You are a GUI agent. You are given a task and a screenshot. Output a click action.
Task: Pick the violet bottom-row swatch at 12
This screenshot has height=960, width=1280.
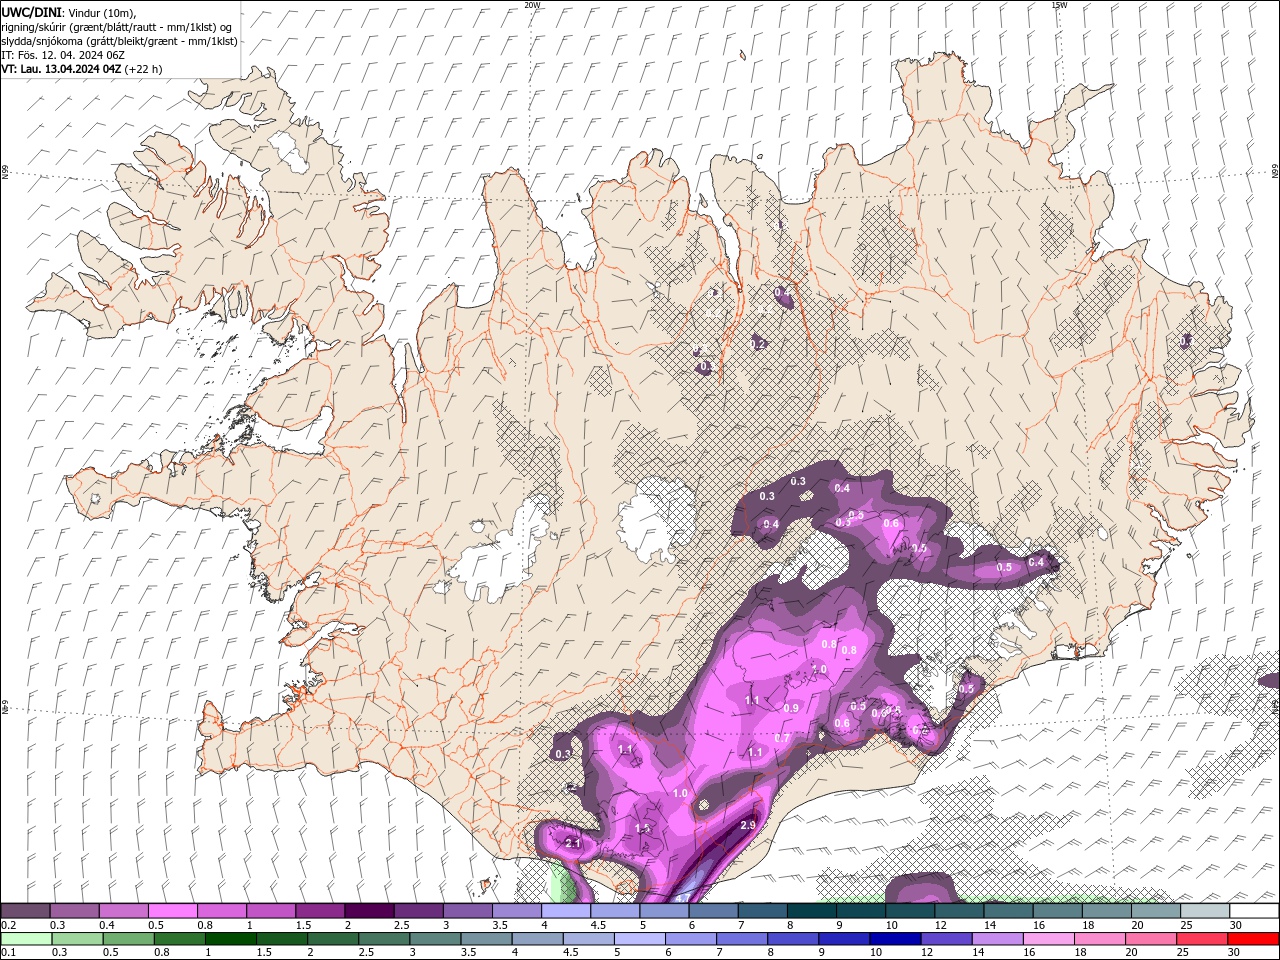pyautogui.click(x=947, y=939)
